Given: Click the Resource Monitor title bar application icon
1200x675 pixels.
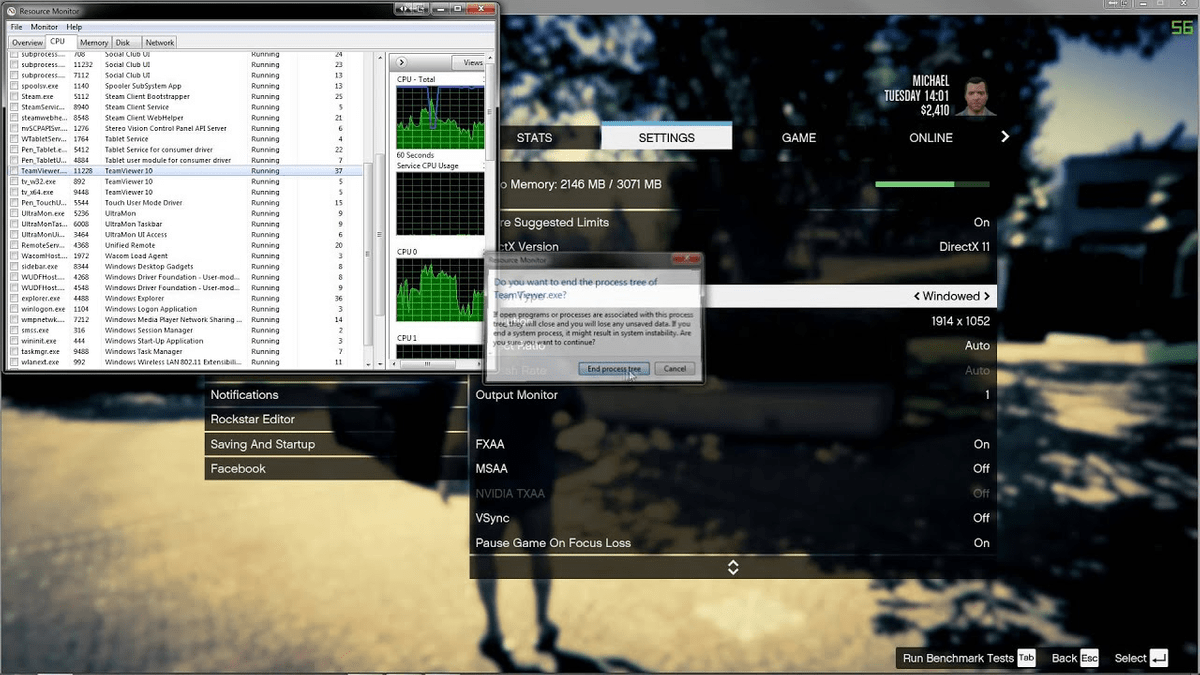Looking at the screenshot, I should (x=12, y=10).
